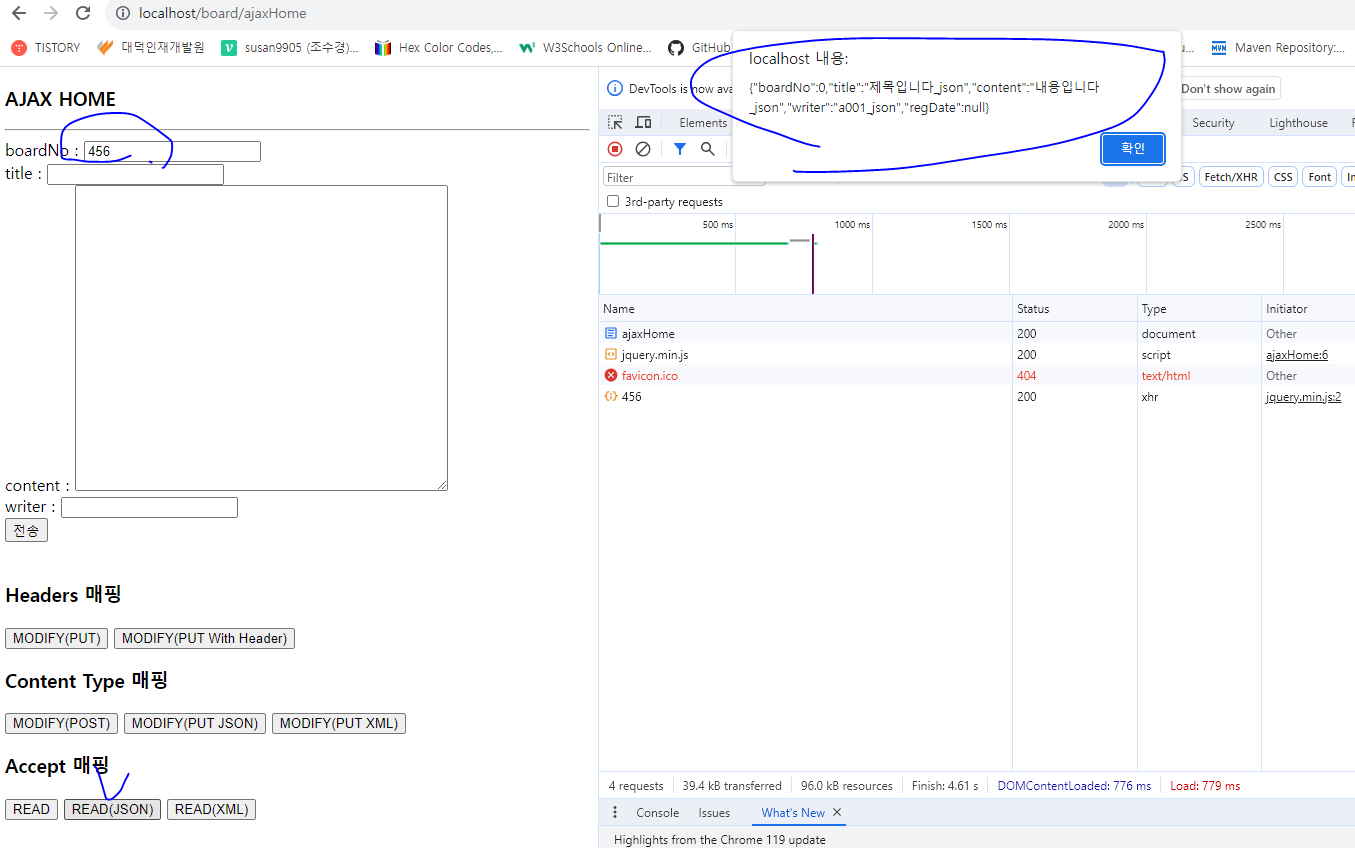This screenshot has width=1355, height=848.
Task: Switch to the Lighthouse tab
Action: 1299,123
